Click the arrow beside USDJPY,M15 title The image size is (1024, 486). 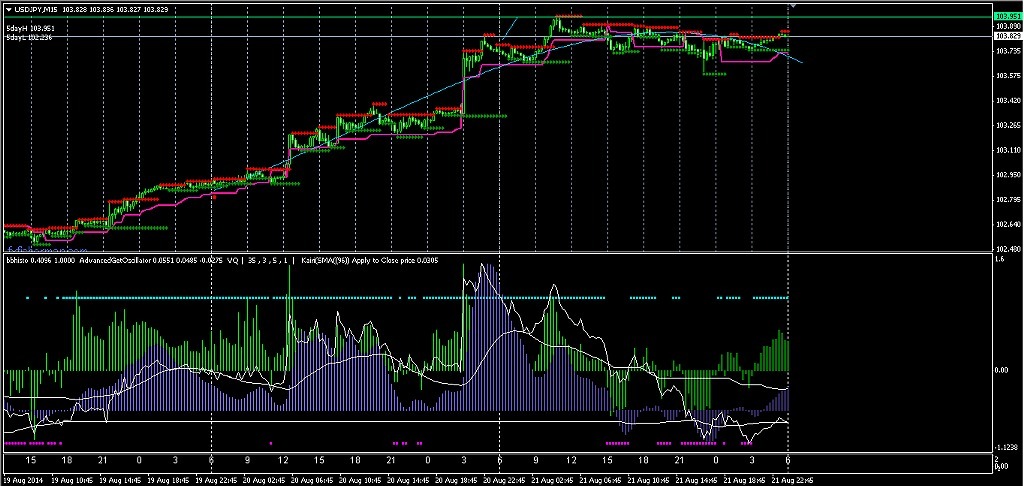[x=8, y=8]
